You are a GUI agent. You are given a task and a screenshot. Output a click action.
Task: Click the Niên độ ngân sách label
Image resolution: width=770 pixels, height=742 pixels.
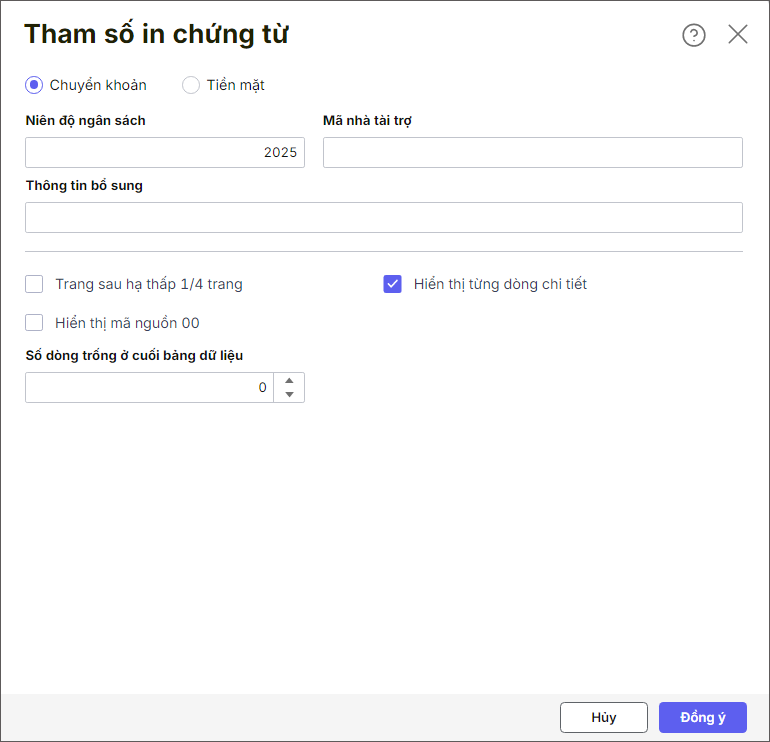tap(86, 120)
